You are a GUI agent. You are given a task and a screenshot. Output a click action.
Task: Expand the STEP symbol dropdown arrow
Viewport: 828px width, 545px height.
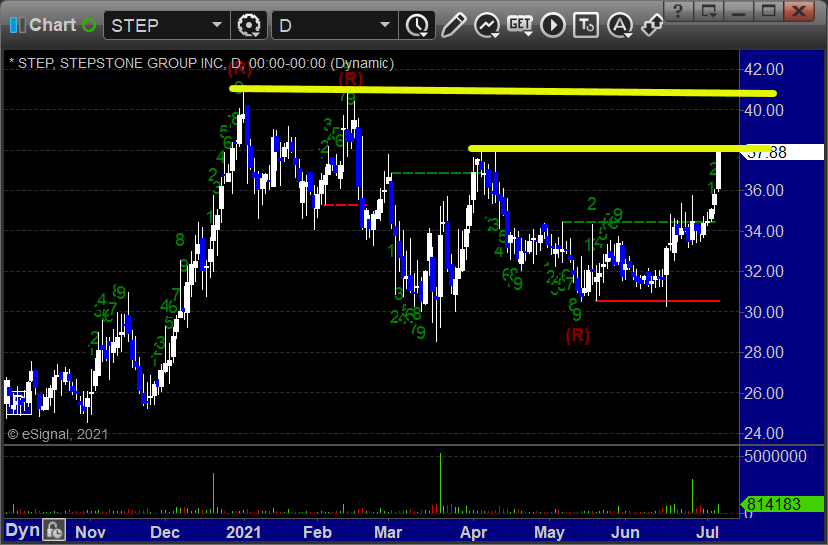click(217, 24)
